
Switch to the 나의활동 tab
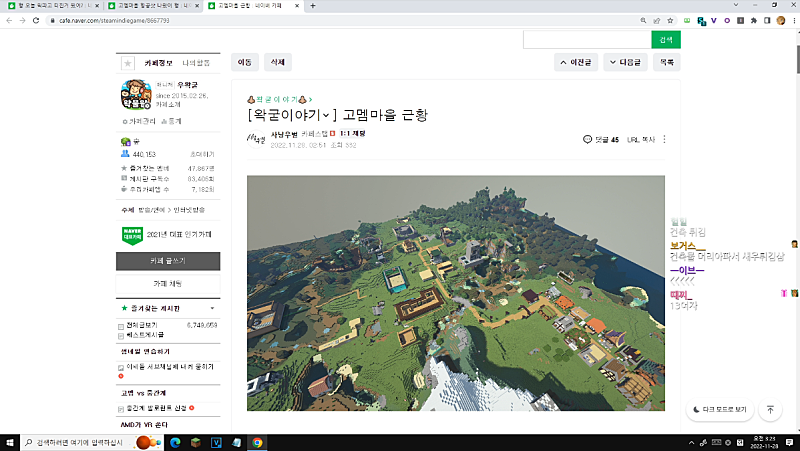point(196,62)
